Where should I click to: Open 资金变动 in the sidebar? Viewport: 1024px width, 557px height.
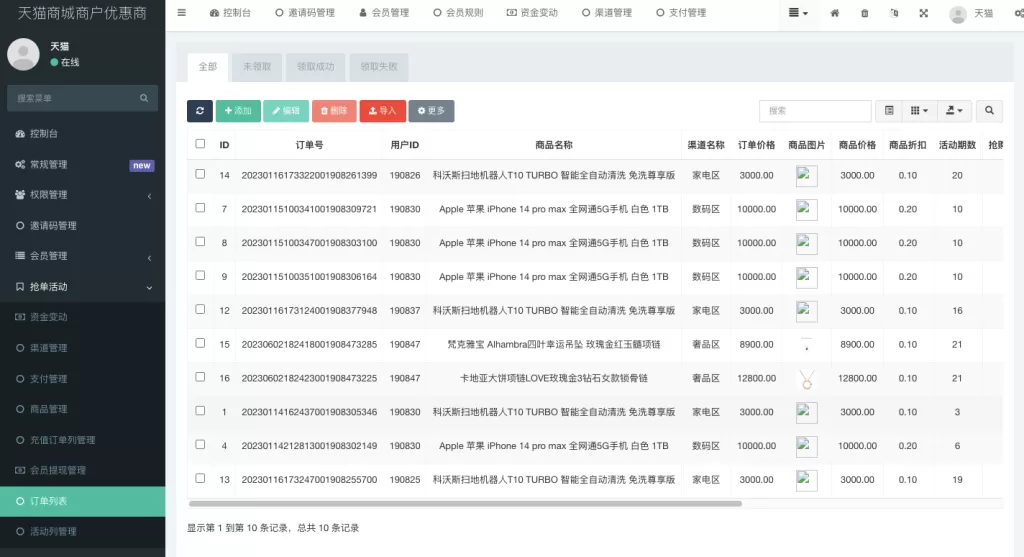point(82,317)
